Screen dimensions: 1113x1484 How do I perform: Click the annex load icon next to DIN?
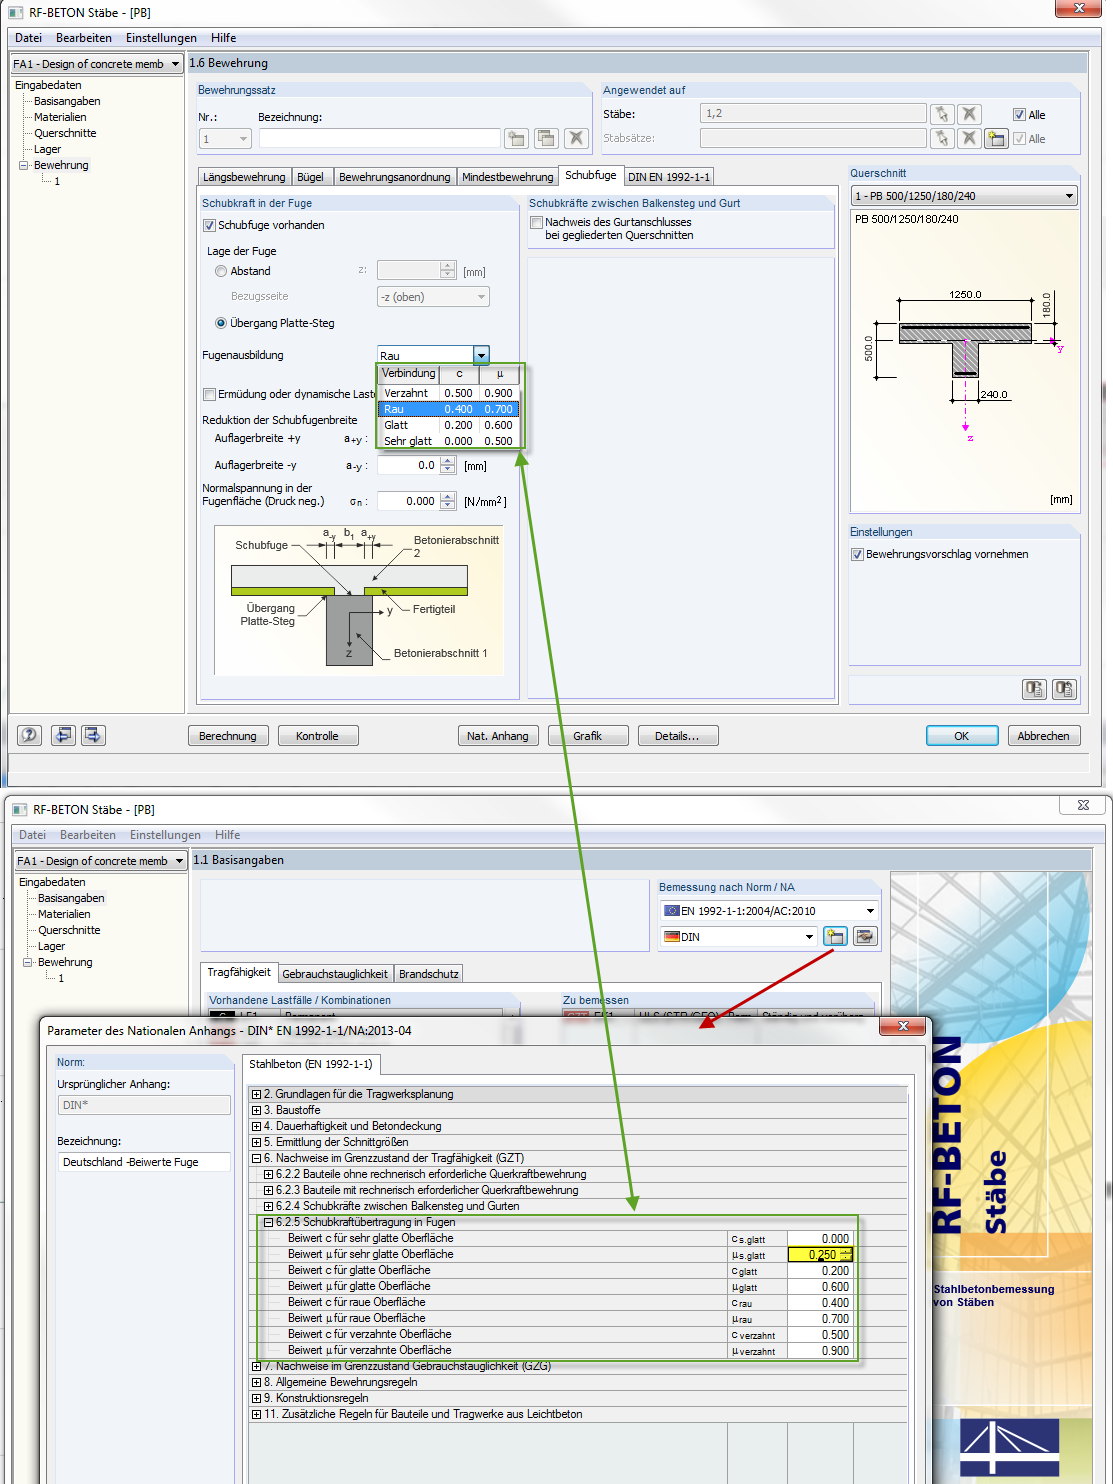pyautogui.click(x=865, y=936)
